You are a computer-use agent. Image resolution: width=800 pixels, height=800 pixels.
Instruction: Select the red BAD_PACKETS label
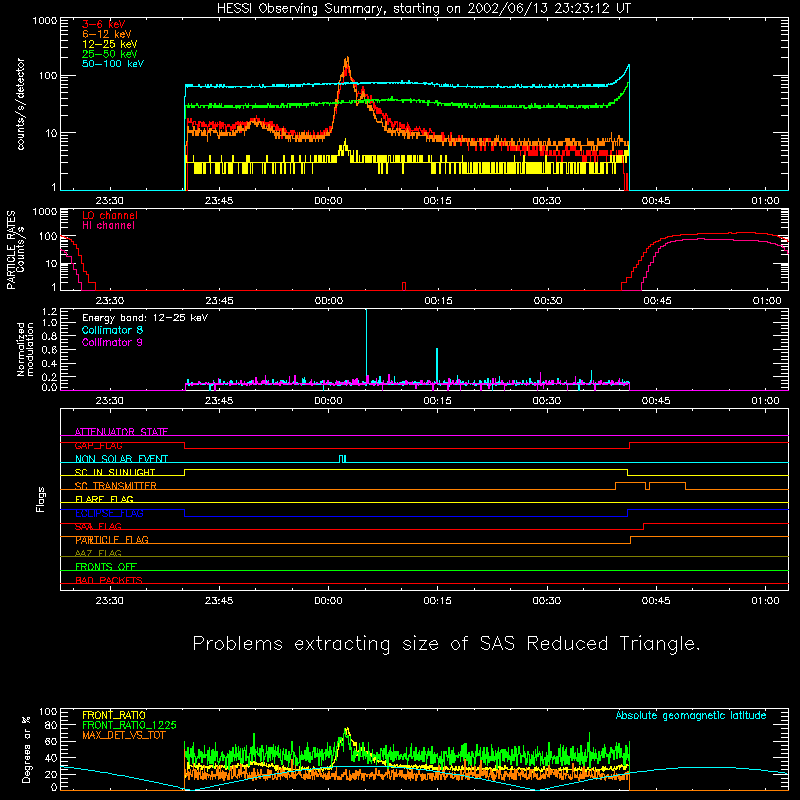pyautogui.click(x=109, y=580)
